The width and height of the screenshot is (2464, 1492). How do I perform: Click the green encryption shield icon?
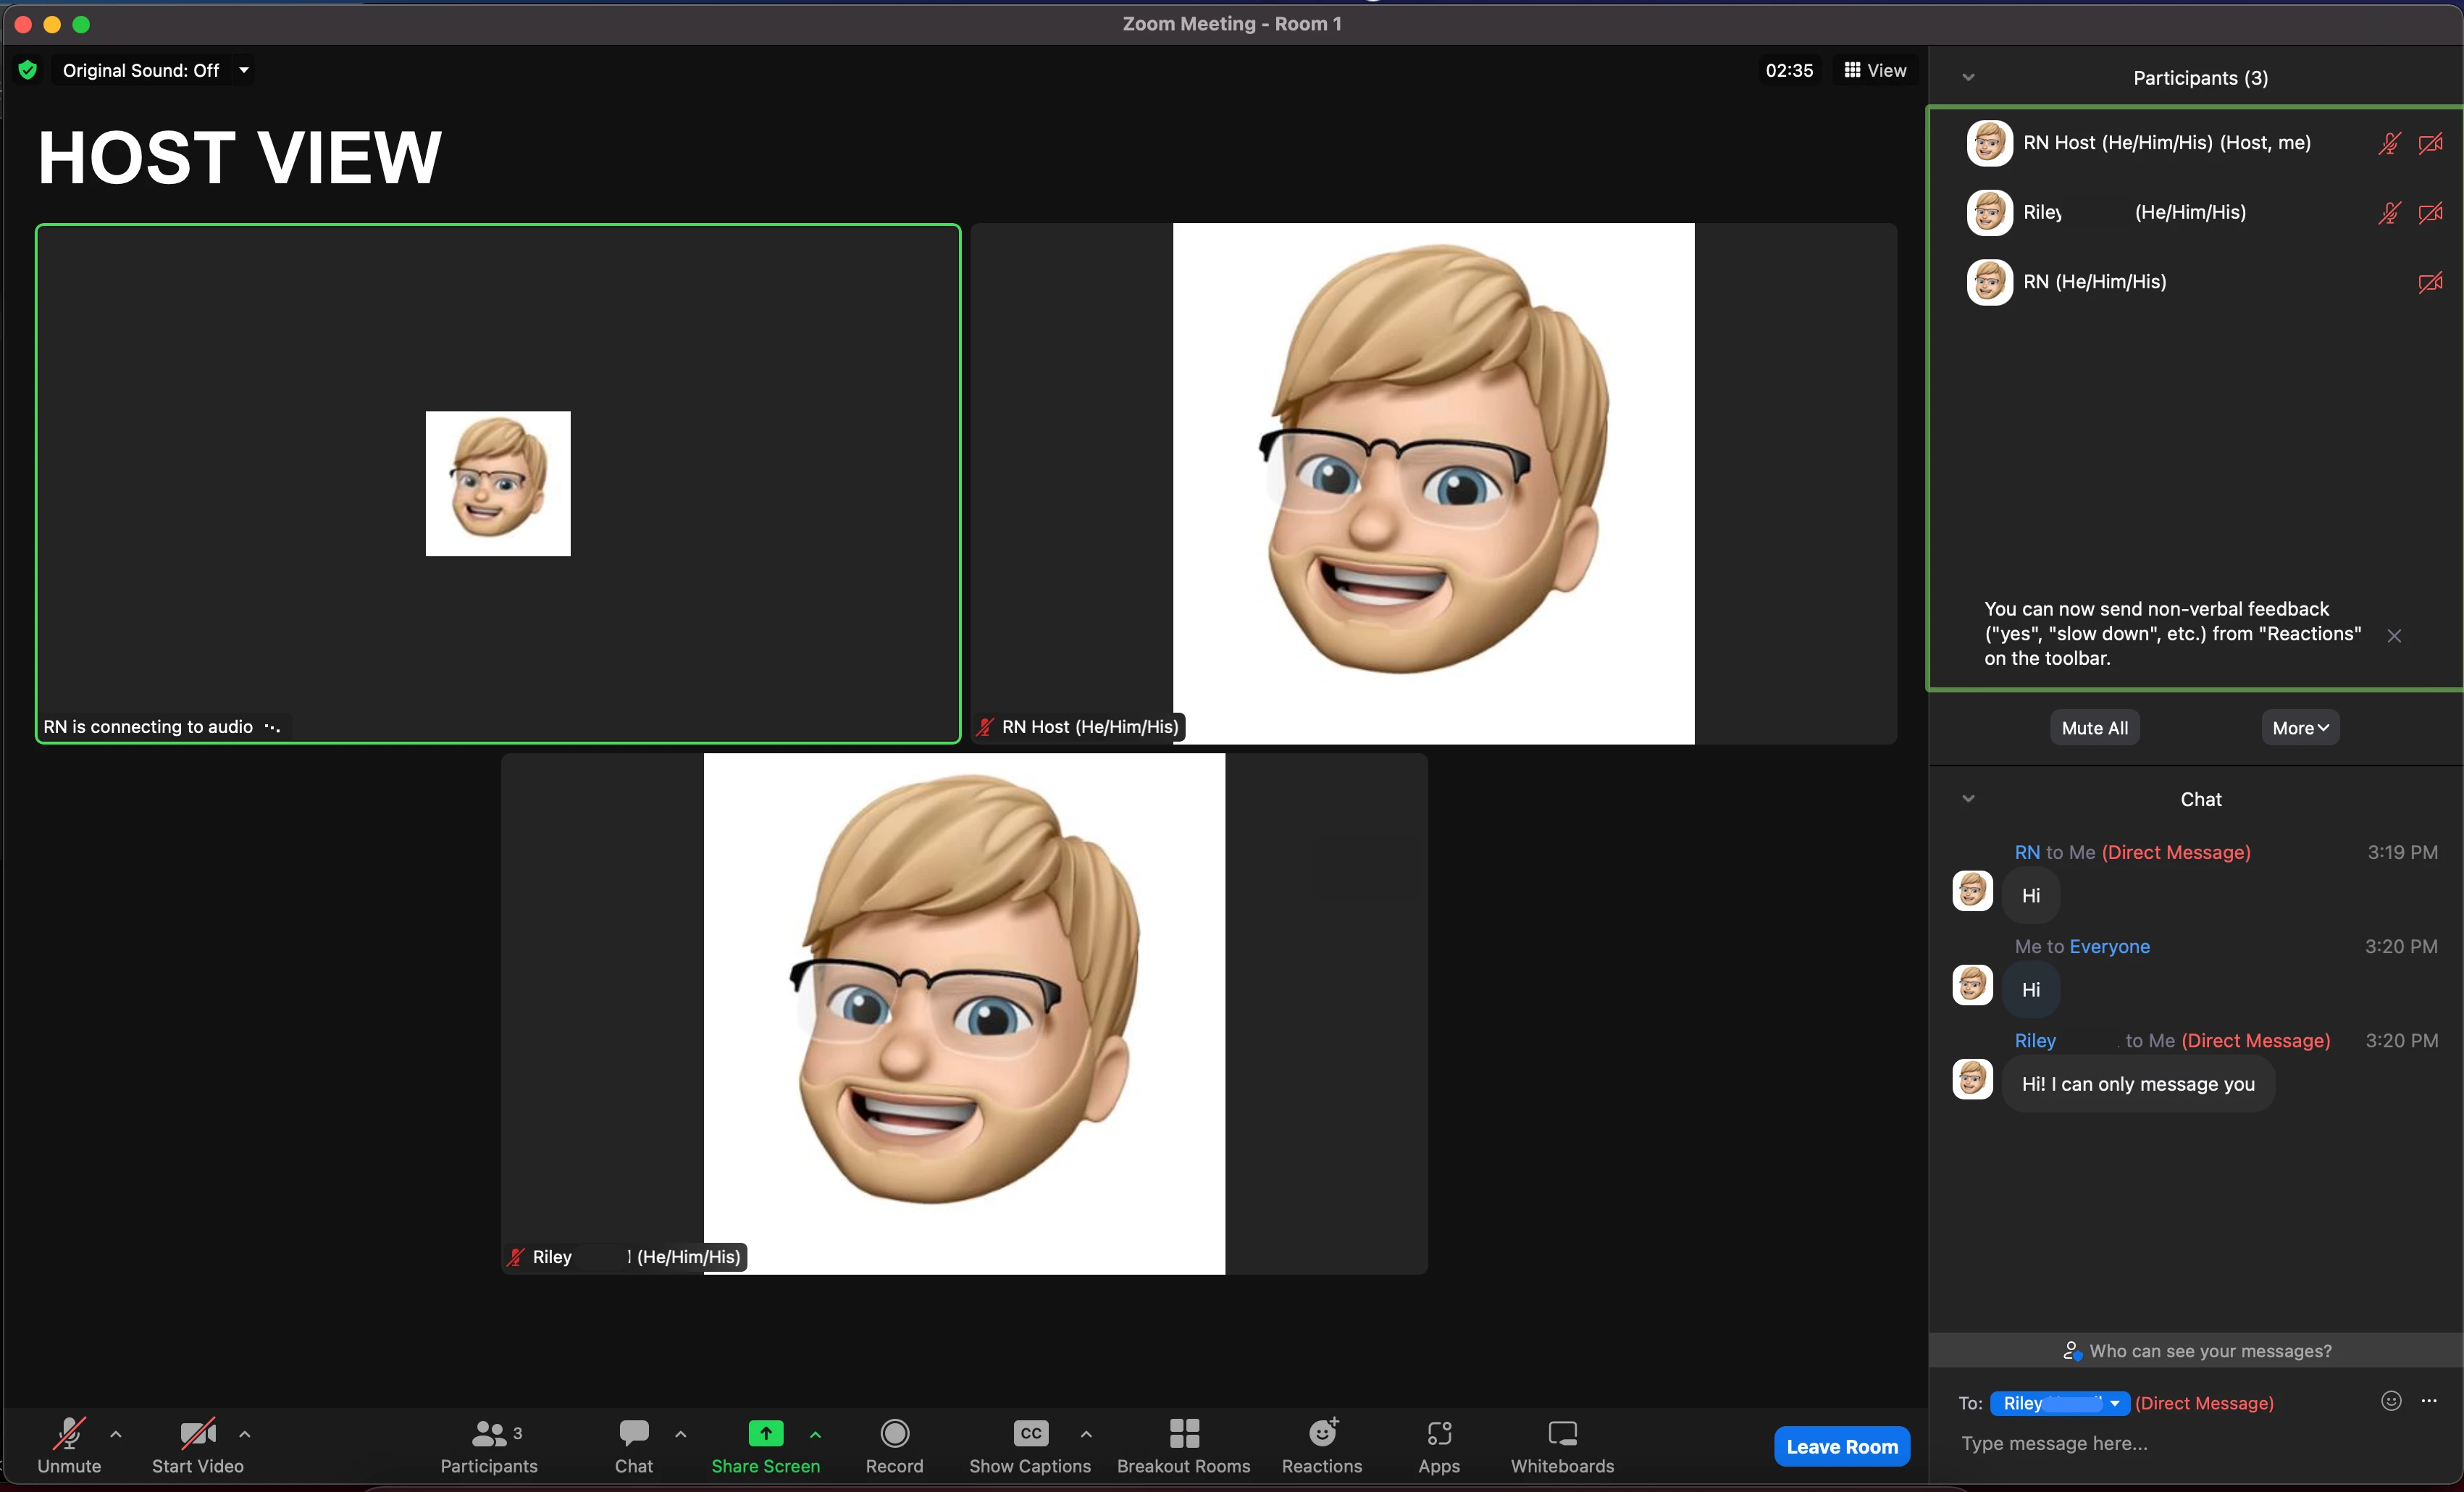tap(28, 70)
